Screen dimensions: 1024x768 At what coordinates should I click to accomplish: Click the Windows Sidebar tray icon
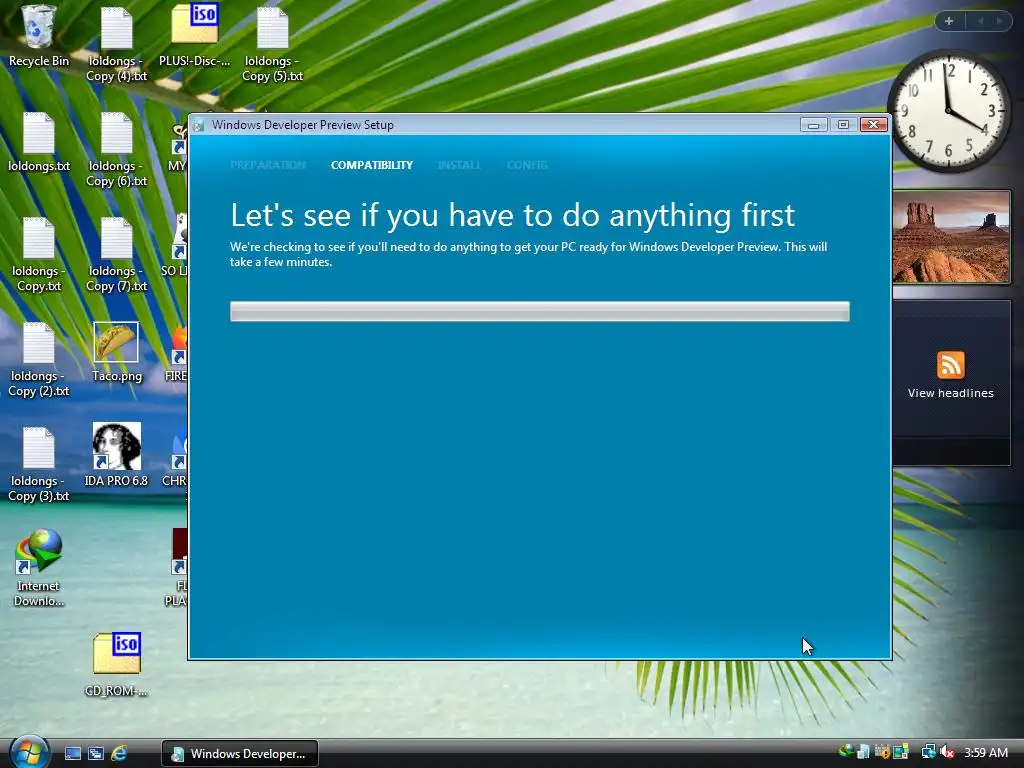coord(901,752)
